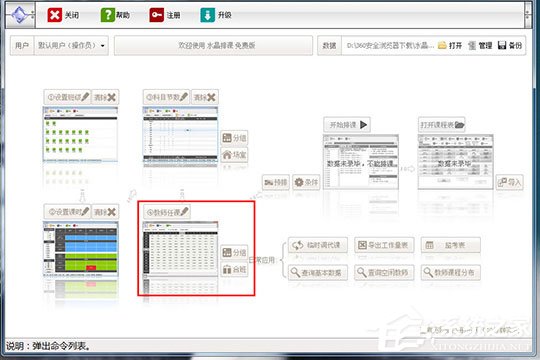Click the 欢迎使用 水晶排课 免费版 banner

[x=214, y=45]
